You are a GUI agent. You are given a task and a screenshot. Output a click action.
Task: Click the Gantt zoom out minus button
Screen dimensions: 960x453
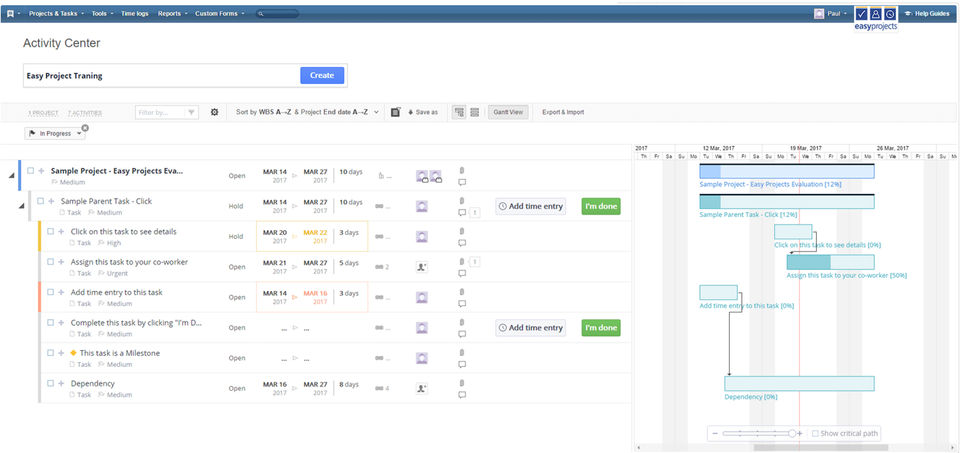pos(715,433)
